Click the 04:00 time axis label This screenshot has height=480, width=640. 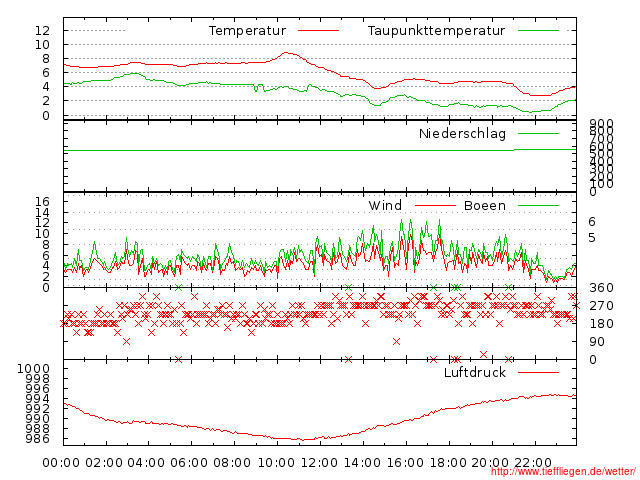(x=147, y=463)
